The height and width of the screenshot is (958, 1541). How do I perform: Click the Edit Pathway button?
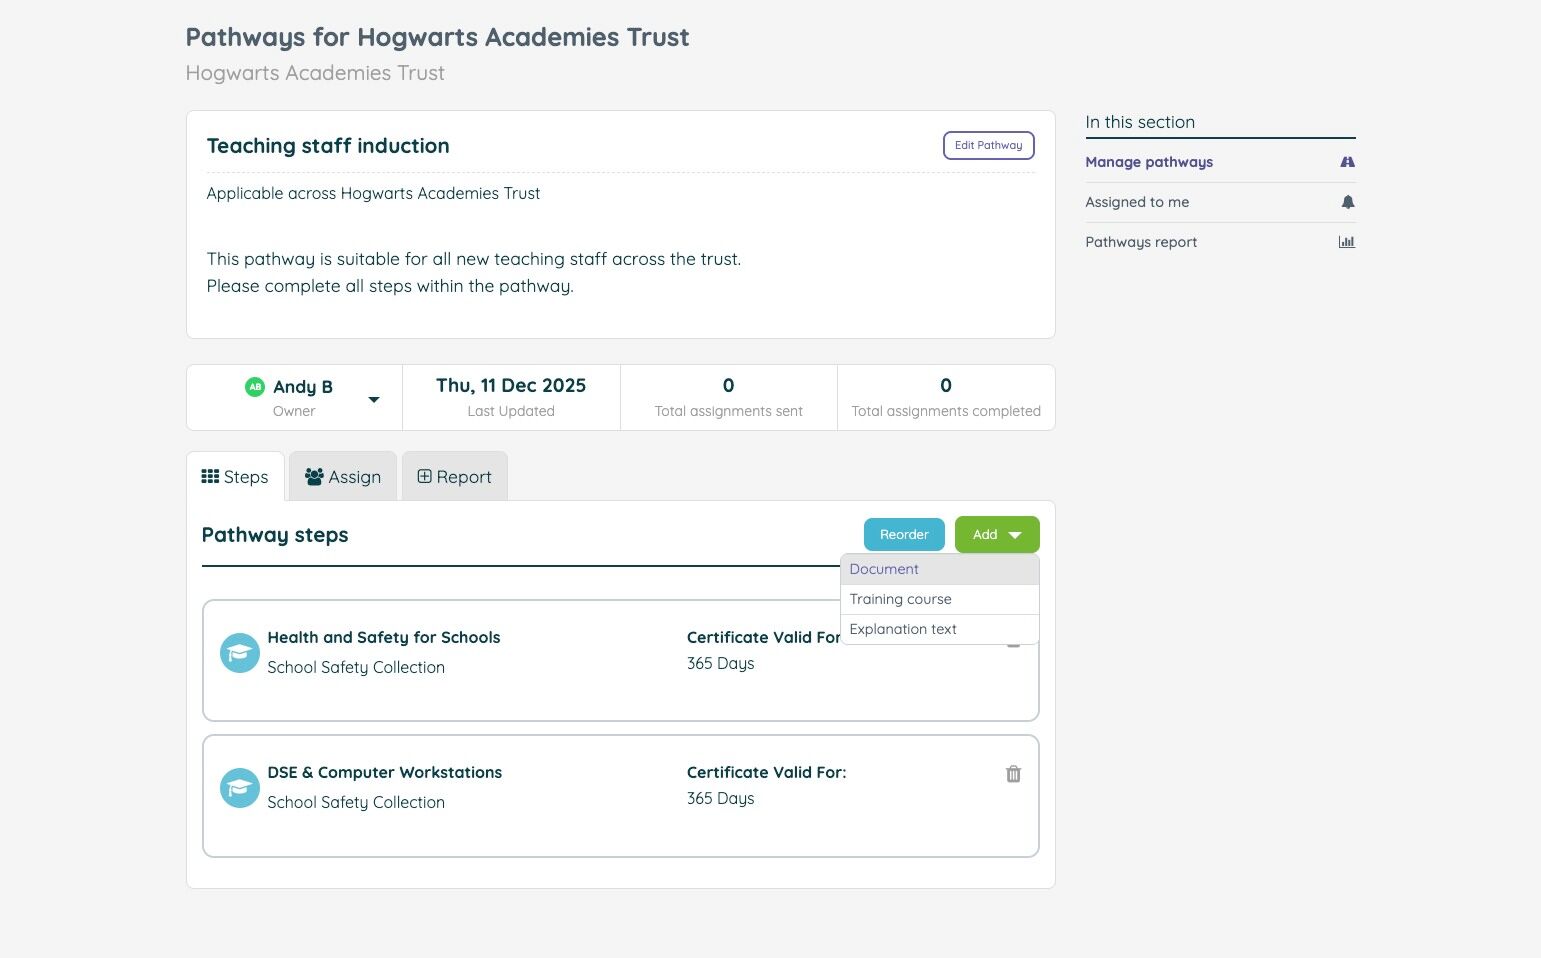[x=988, y=145]
